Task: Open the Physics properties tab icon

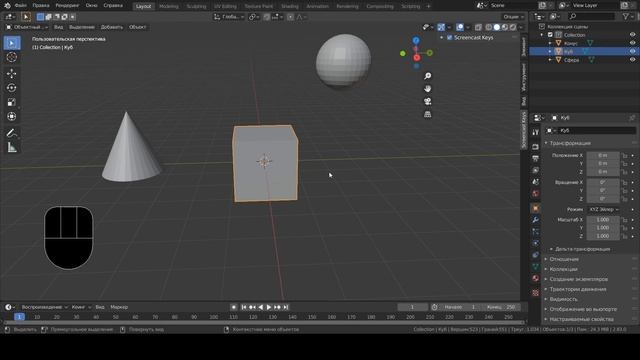Action: pyautogui.click(x=536, y=243)
